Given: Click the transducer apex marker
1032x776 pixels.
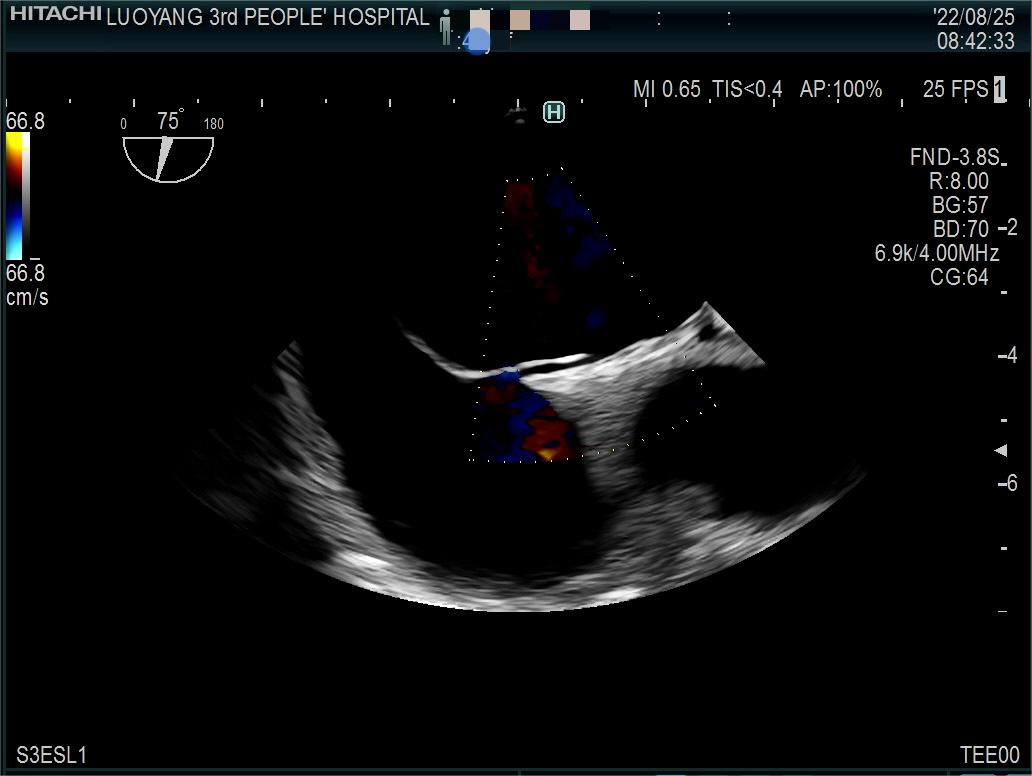Looking at the screenshot, I should point(517,111).
